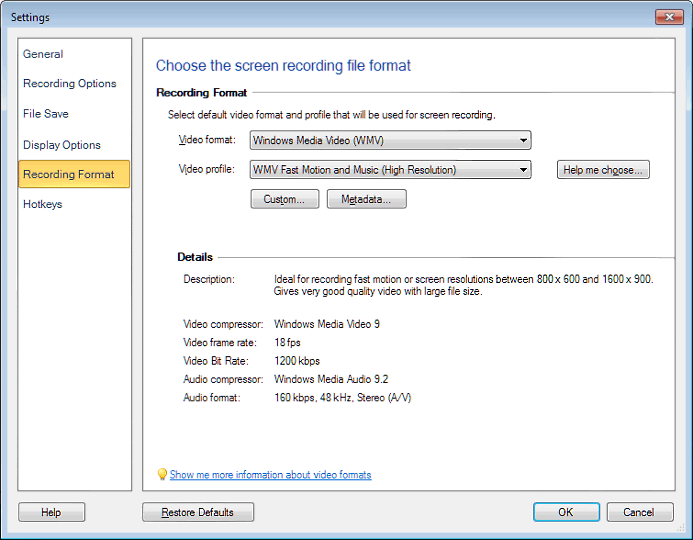Select Recording Format in sidebar
Screen dimensions: 693x540
pos(69,174)
